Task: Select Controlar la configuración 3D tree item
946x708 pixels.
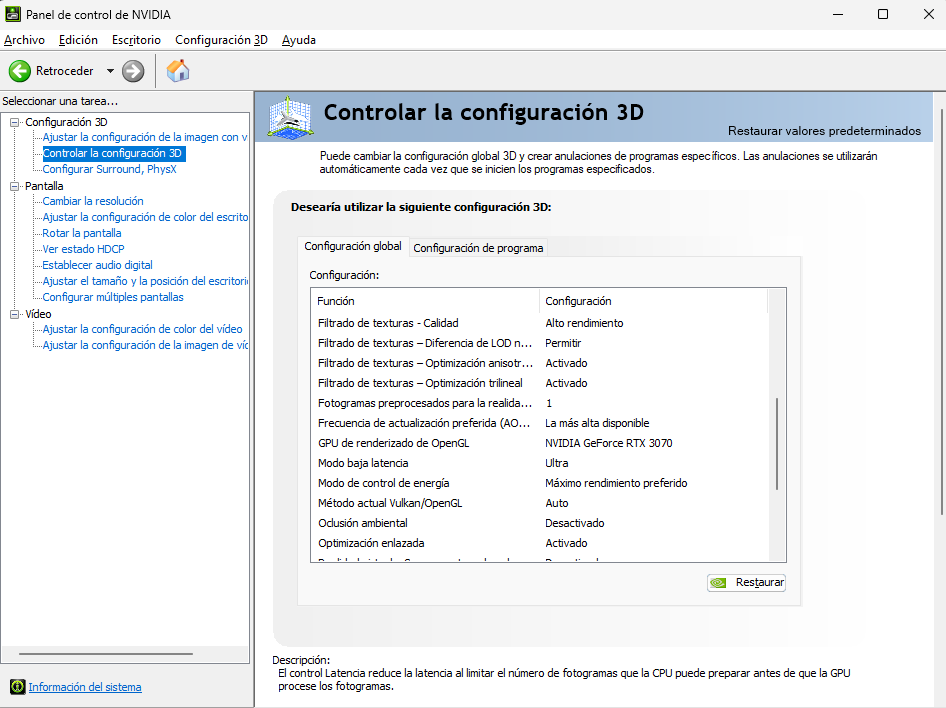Action: [x=112, y=153]
